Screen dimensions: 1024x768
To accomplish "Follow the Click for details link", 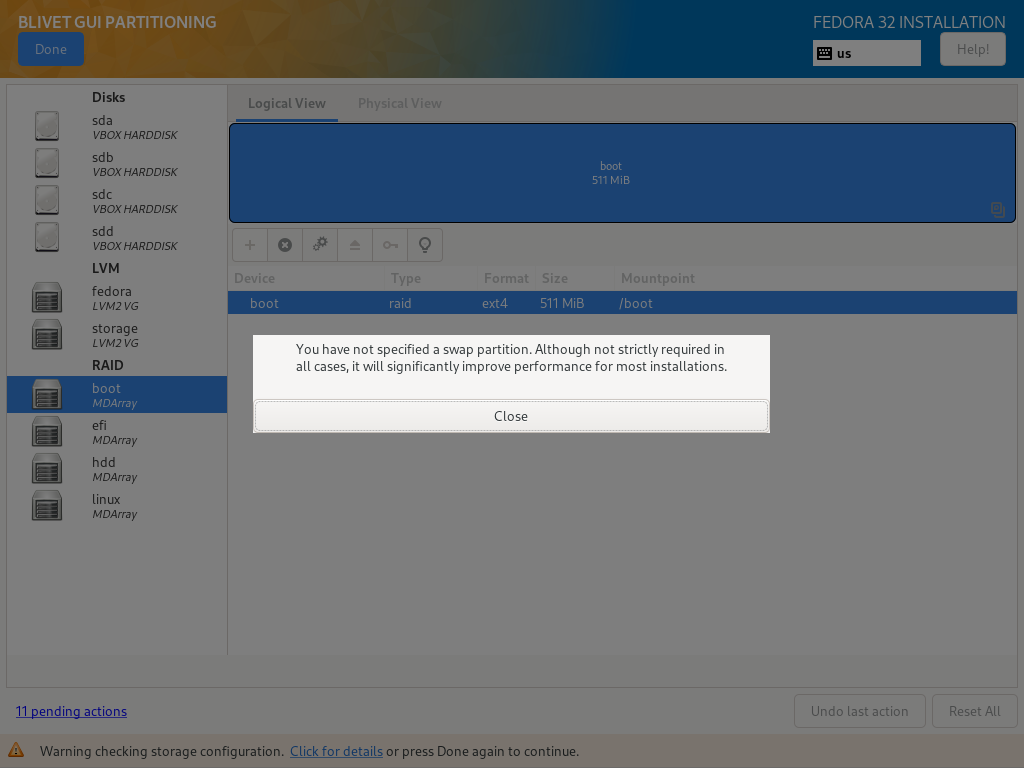I will 336,751.
